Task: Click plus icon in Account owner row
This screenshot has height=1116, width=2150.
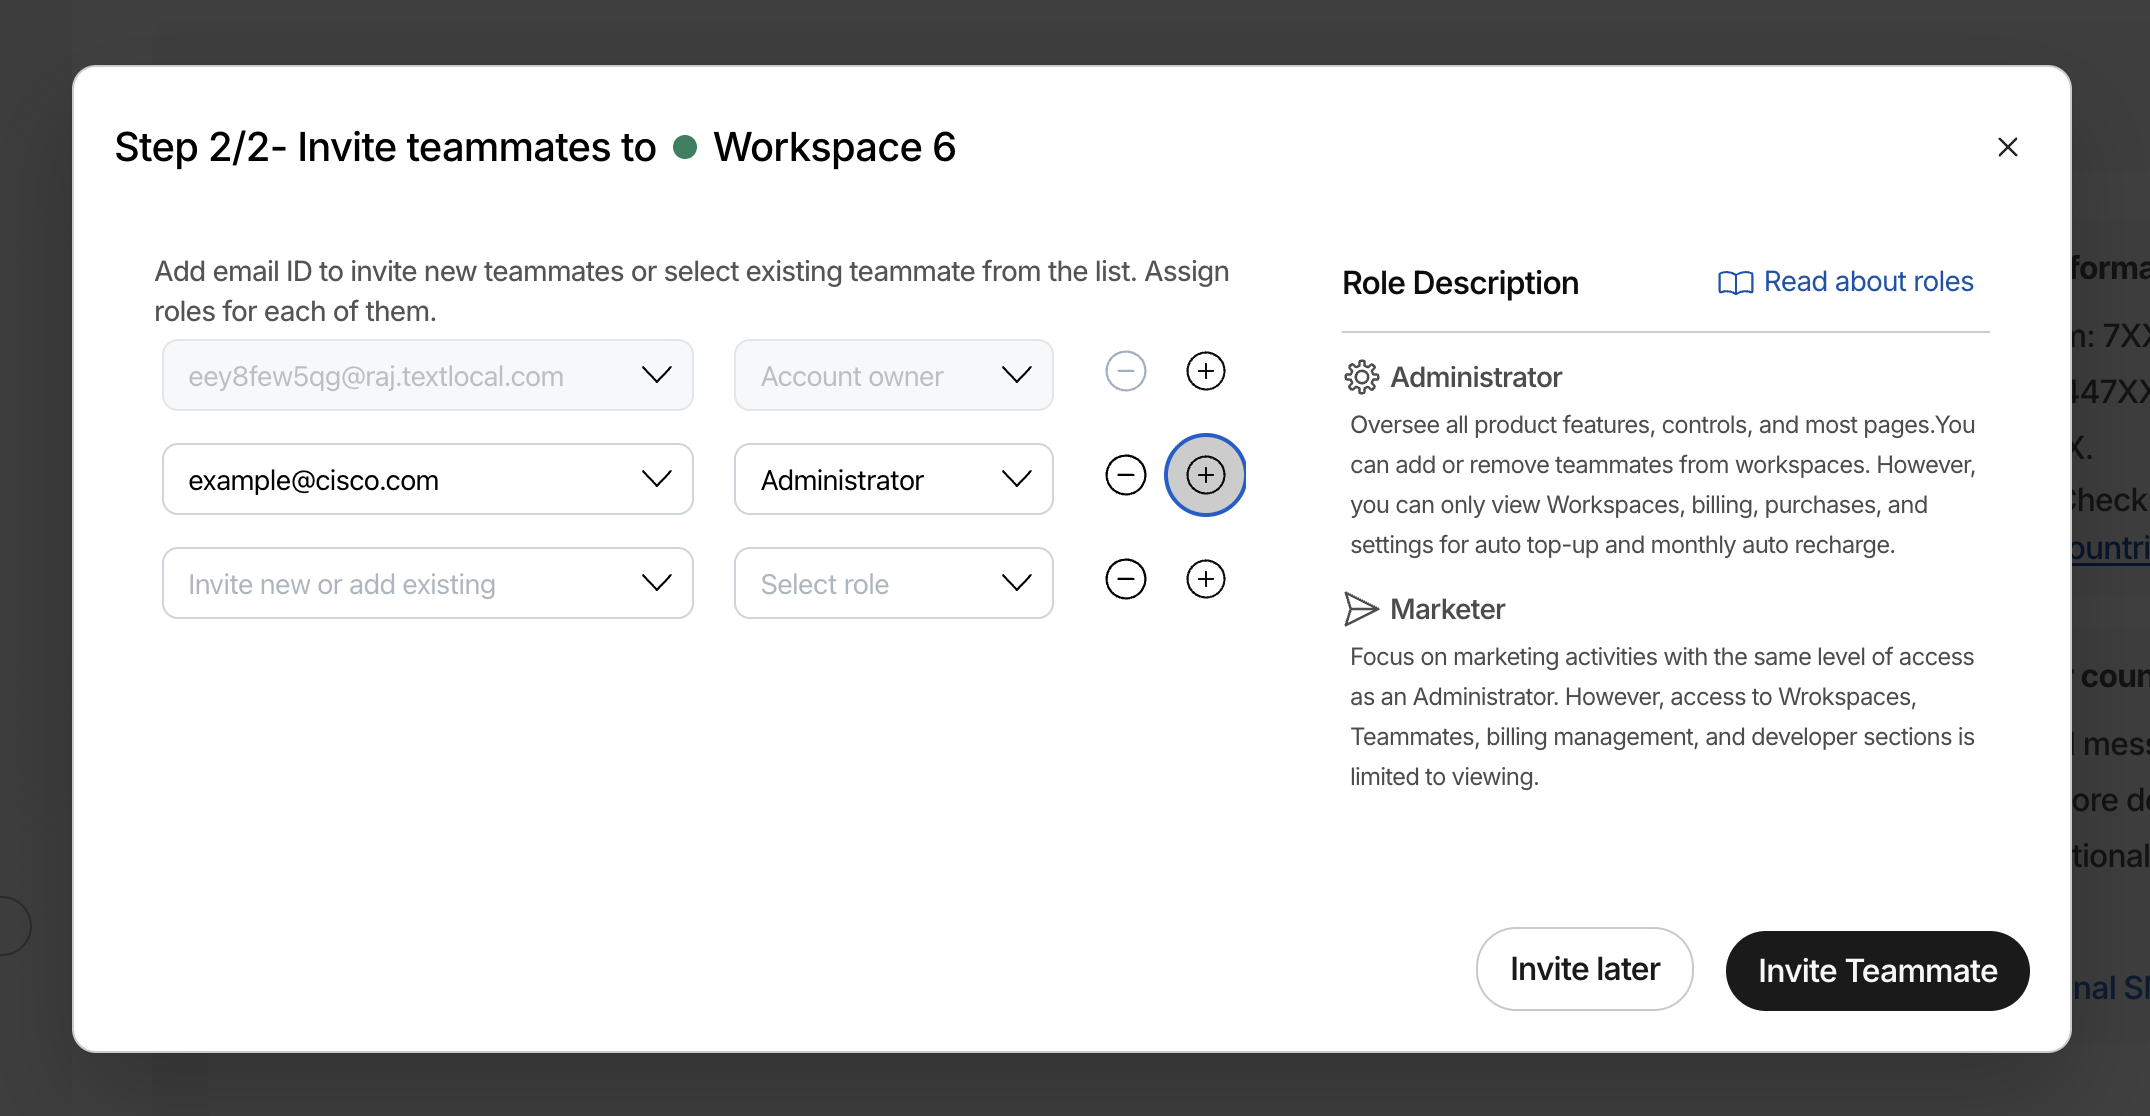Action: pos(1205,372)
